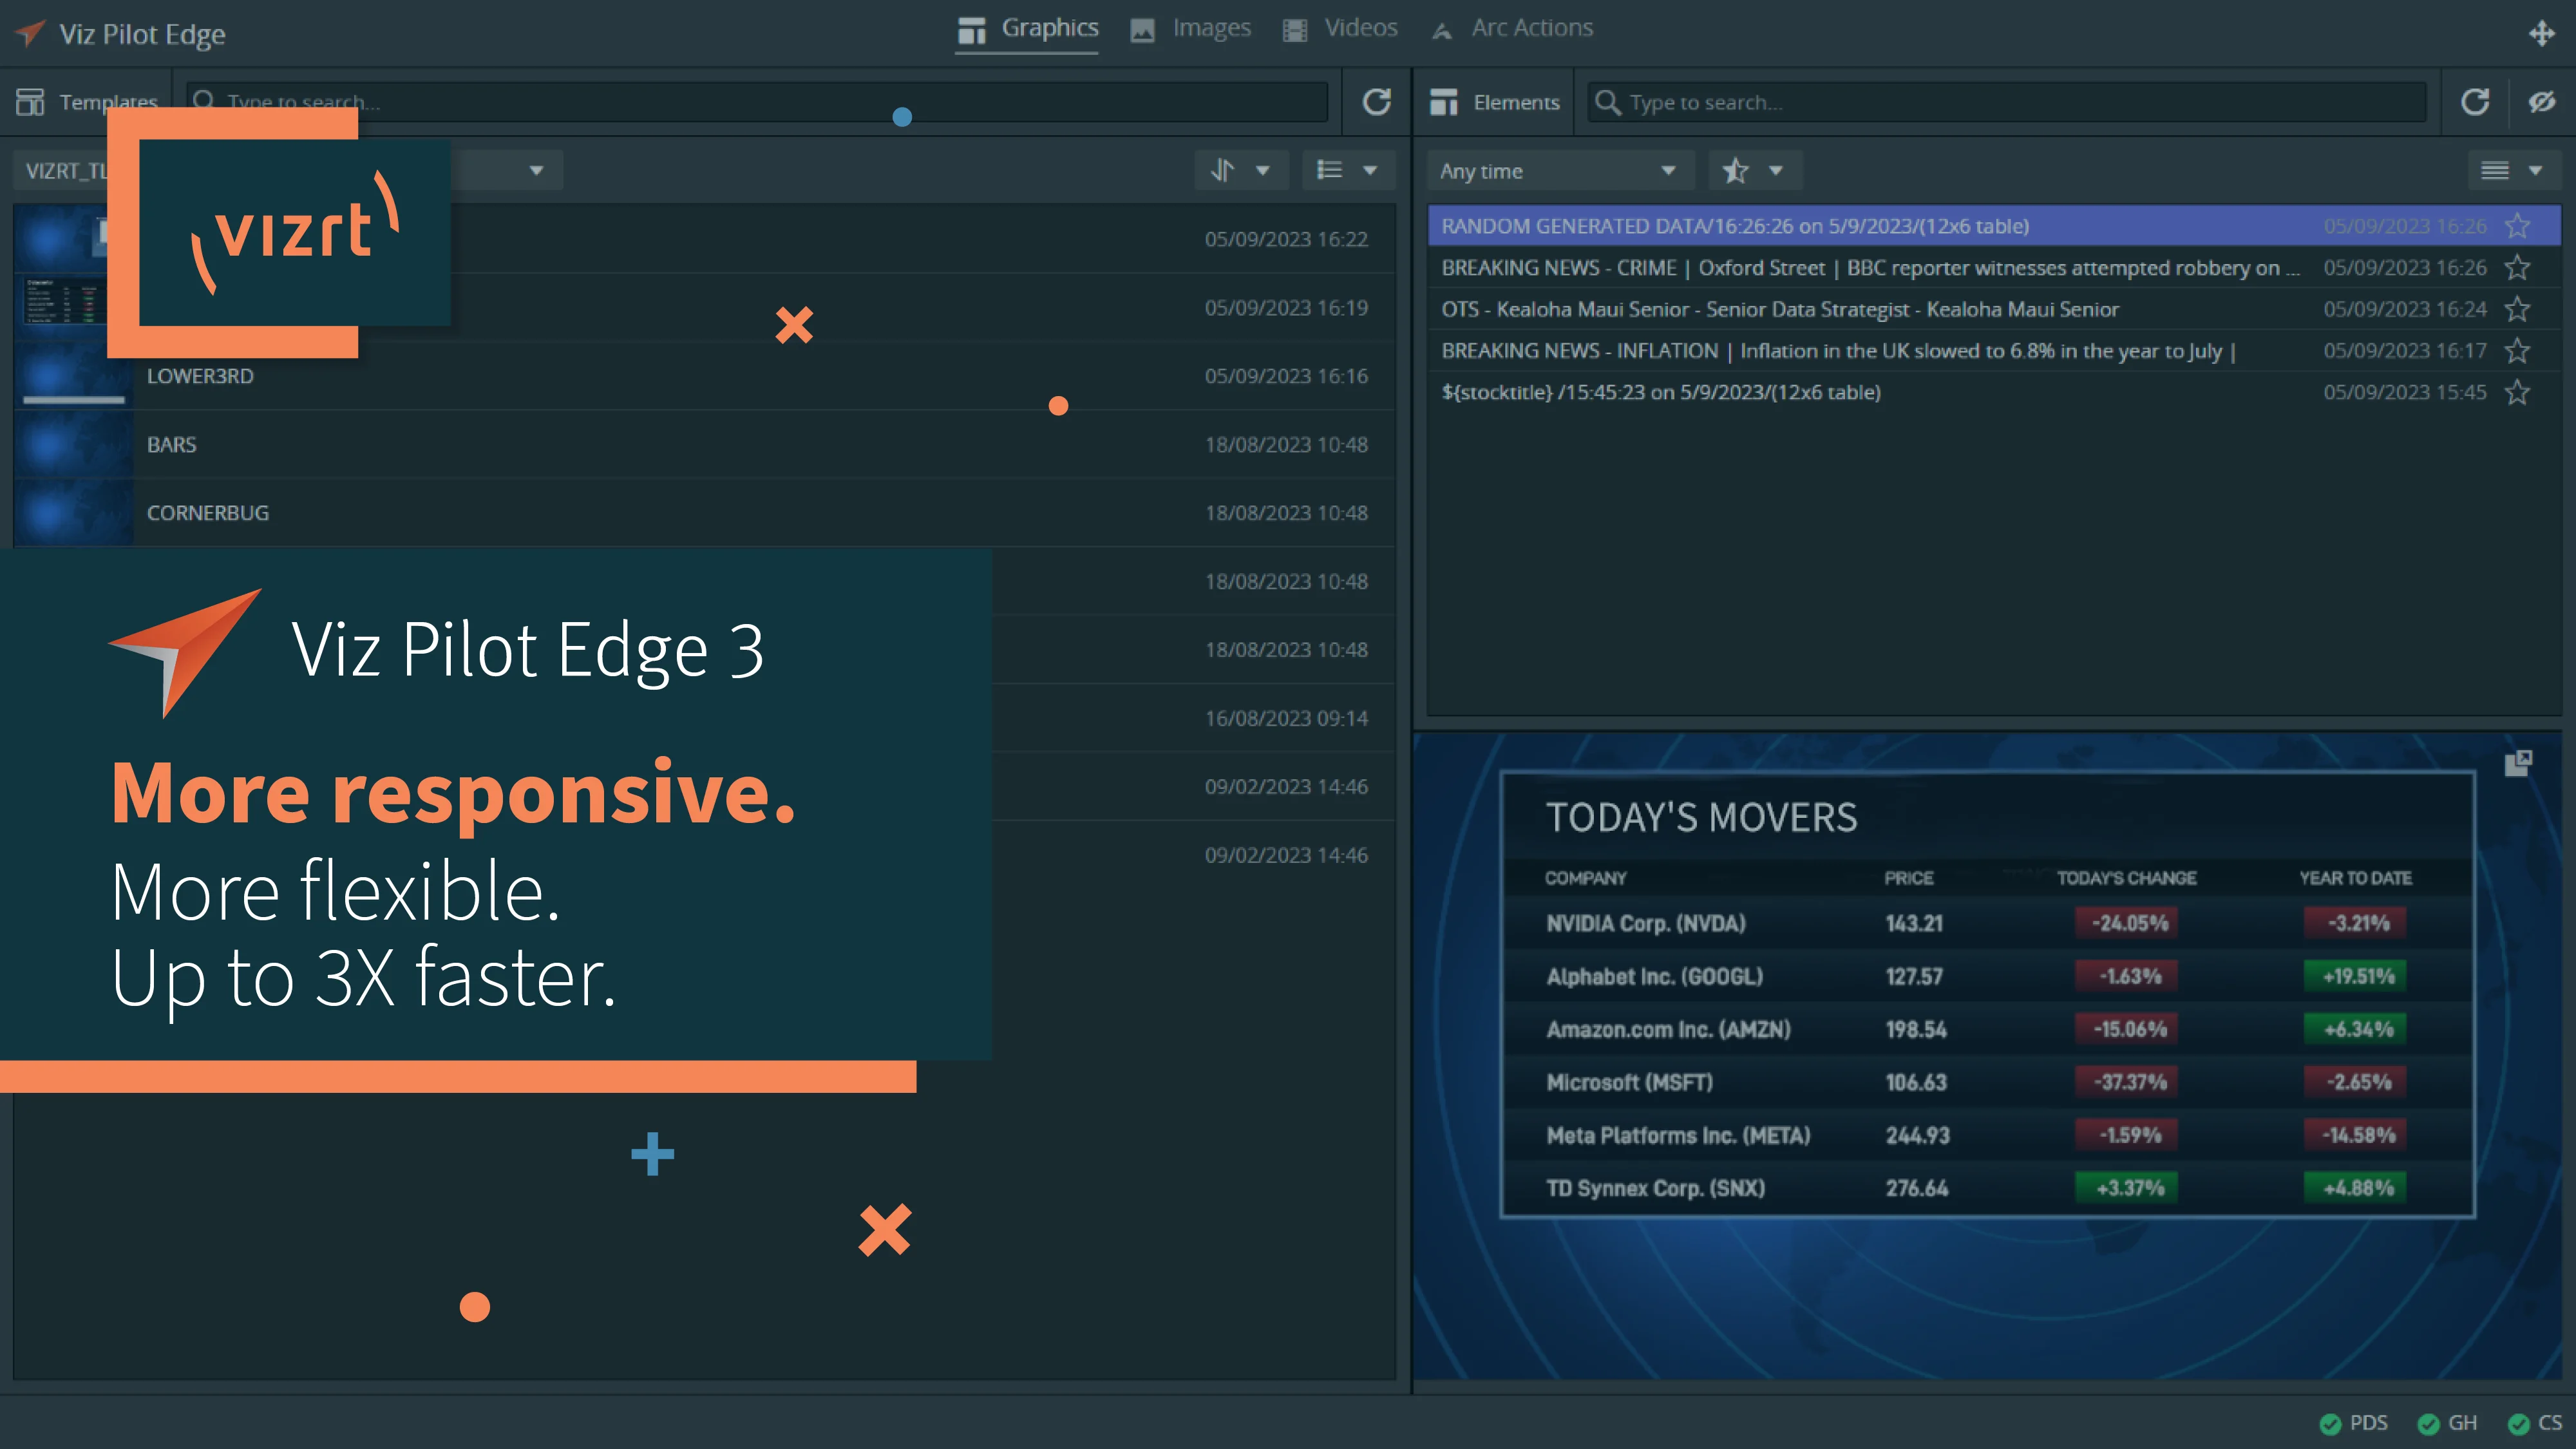This screenshot has width=2576, height=1449.
Task: Click the elements search field
Action: (x=2000, y=102)
